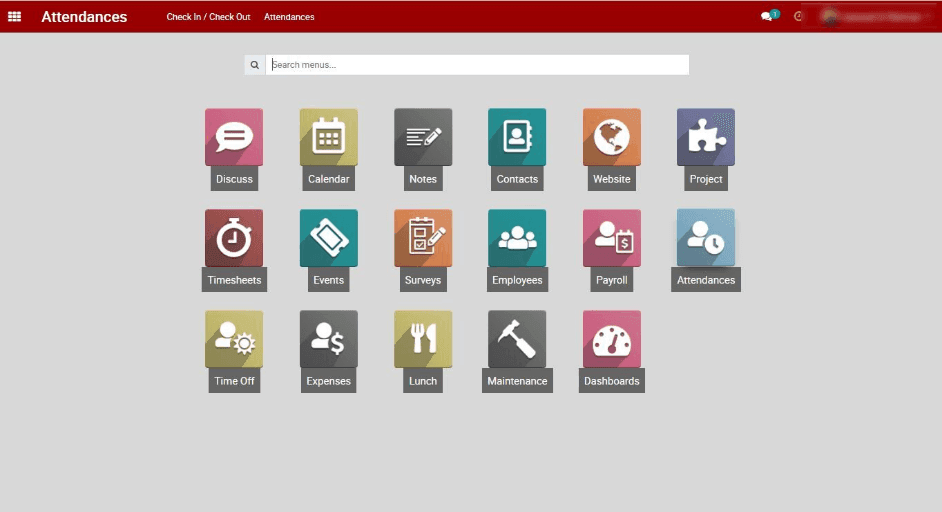
Task: Click the Expenses app icon
Action: tap(328, 339)
